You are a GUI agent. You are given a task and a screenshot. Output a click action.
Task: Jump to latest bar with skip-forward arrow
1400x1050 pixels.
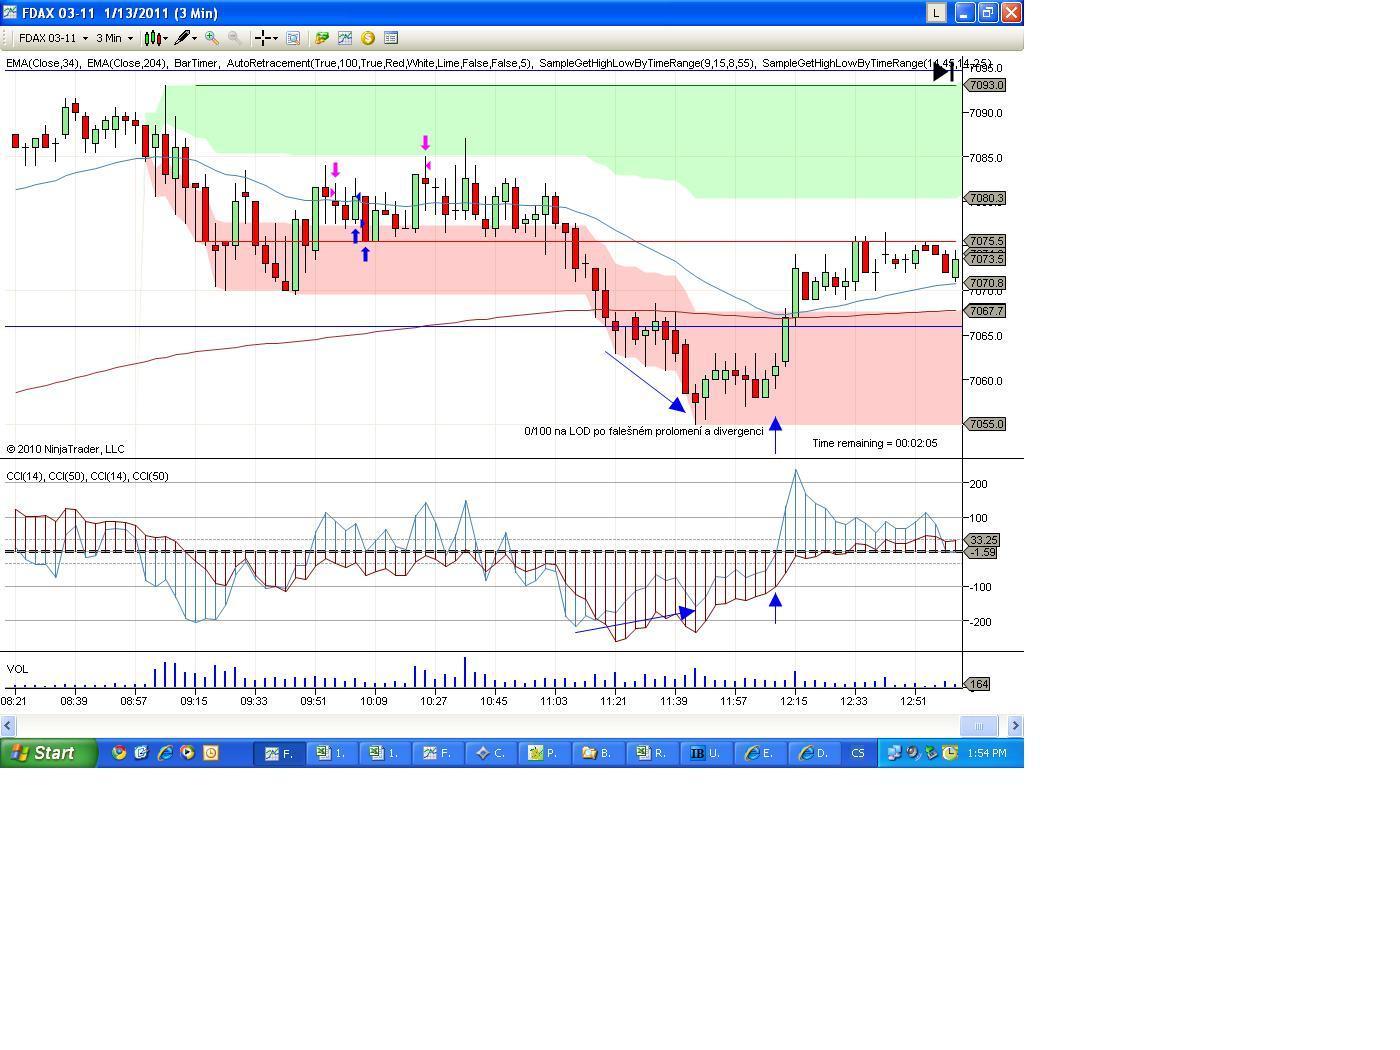943,72
